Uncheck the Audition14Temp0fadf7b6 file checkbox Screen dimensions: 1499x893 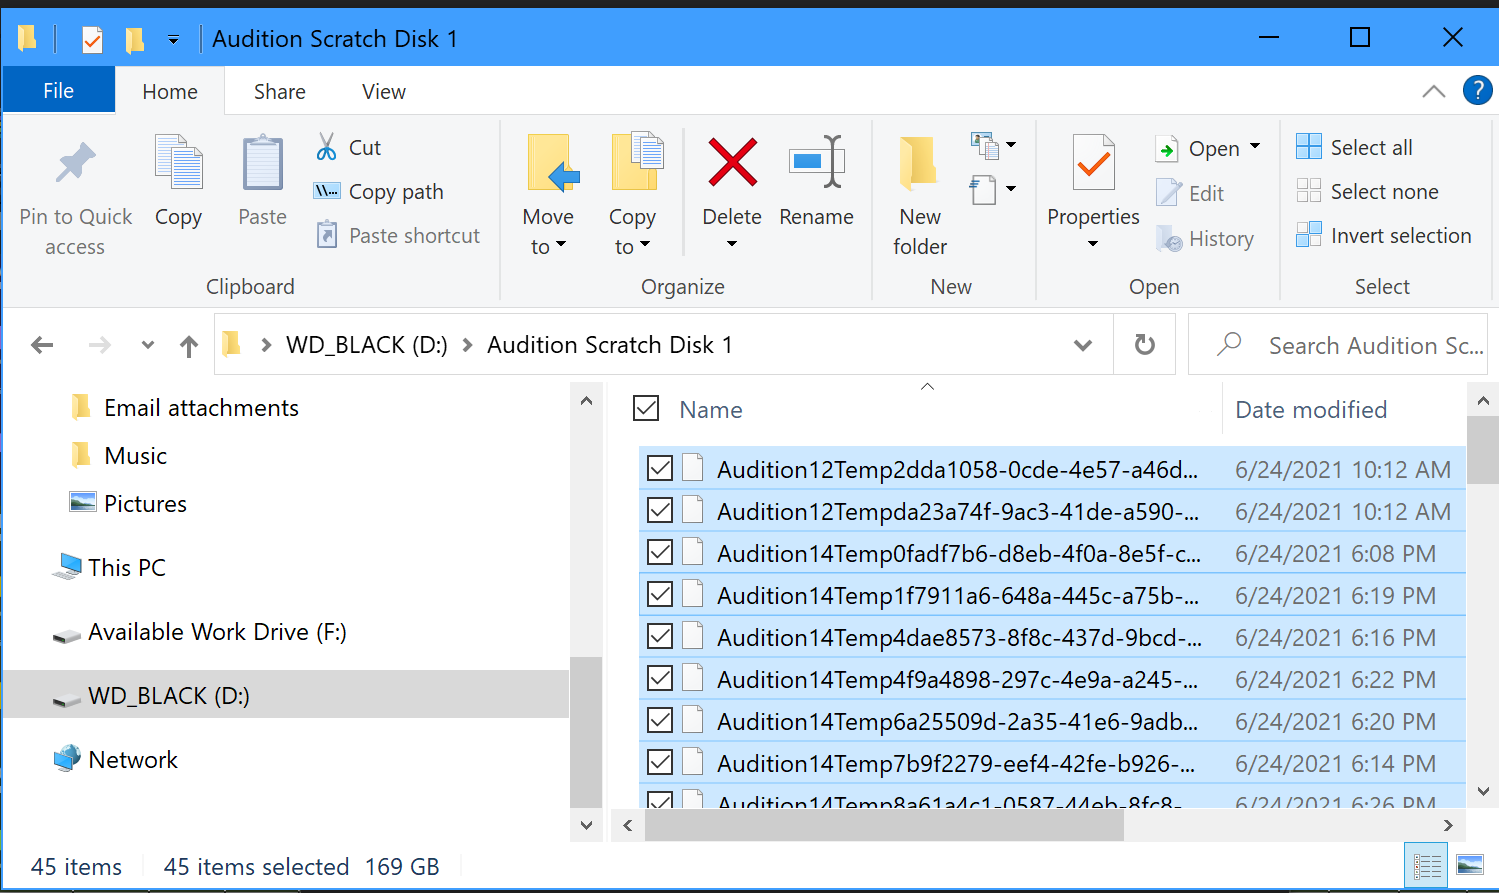click(660, 551)
